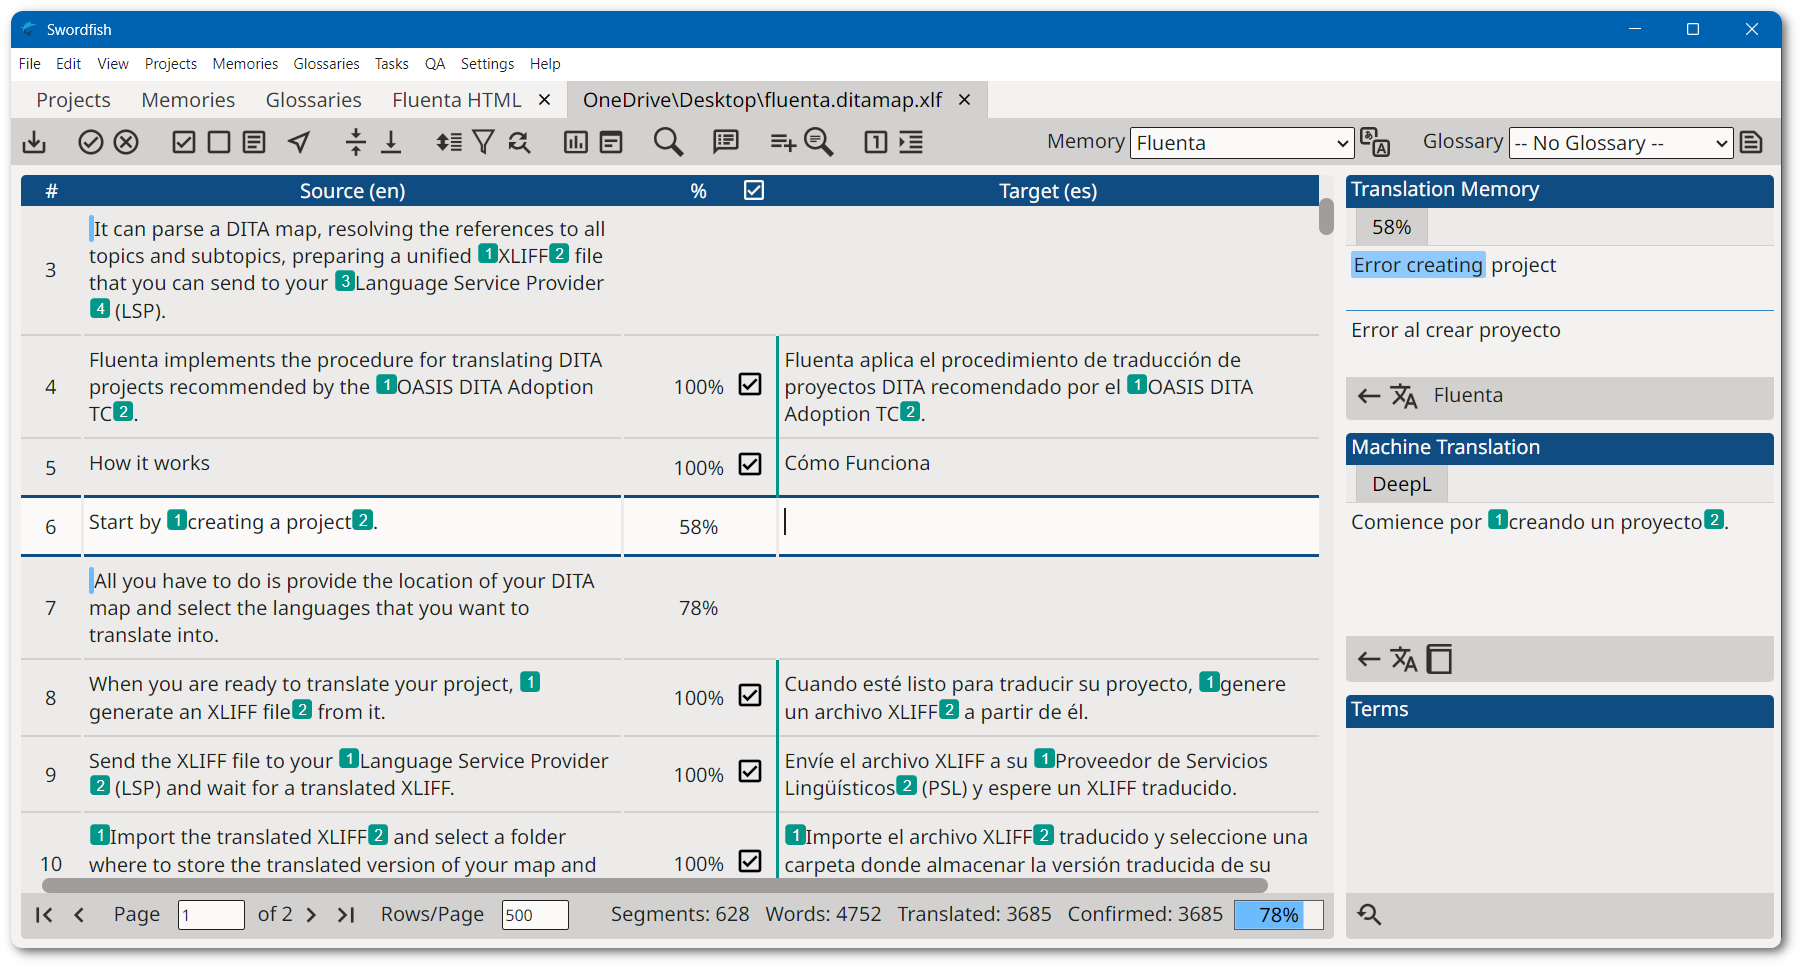Close the fluenta.ditamap.xlf tab
Viewport: 1801px width, 967px height.
pyautogui.click(x=965, y=100)
